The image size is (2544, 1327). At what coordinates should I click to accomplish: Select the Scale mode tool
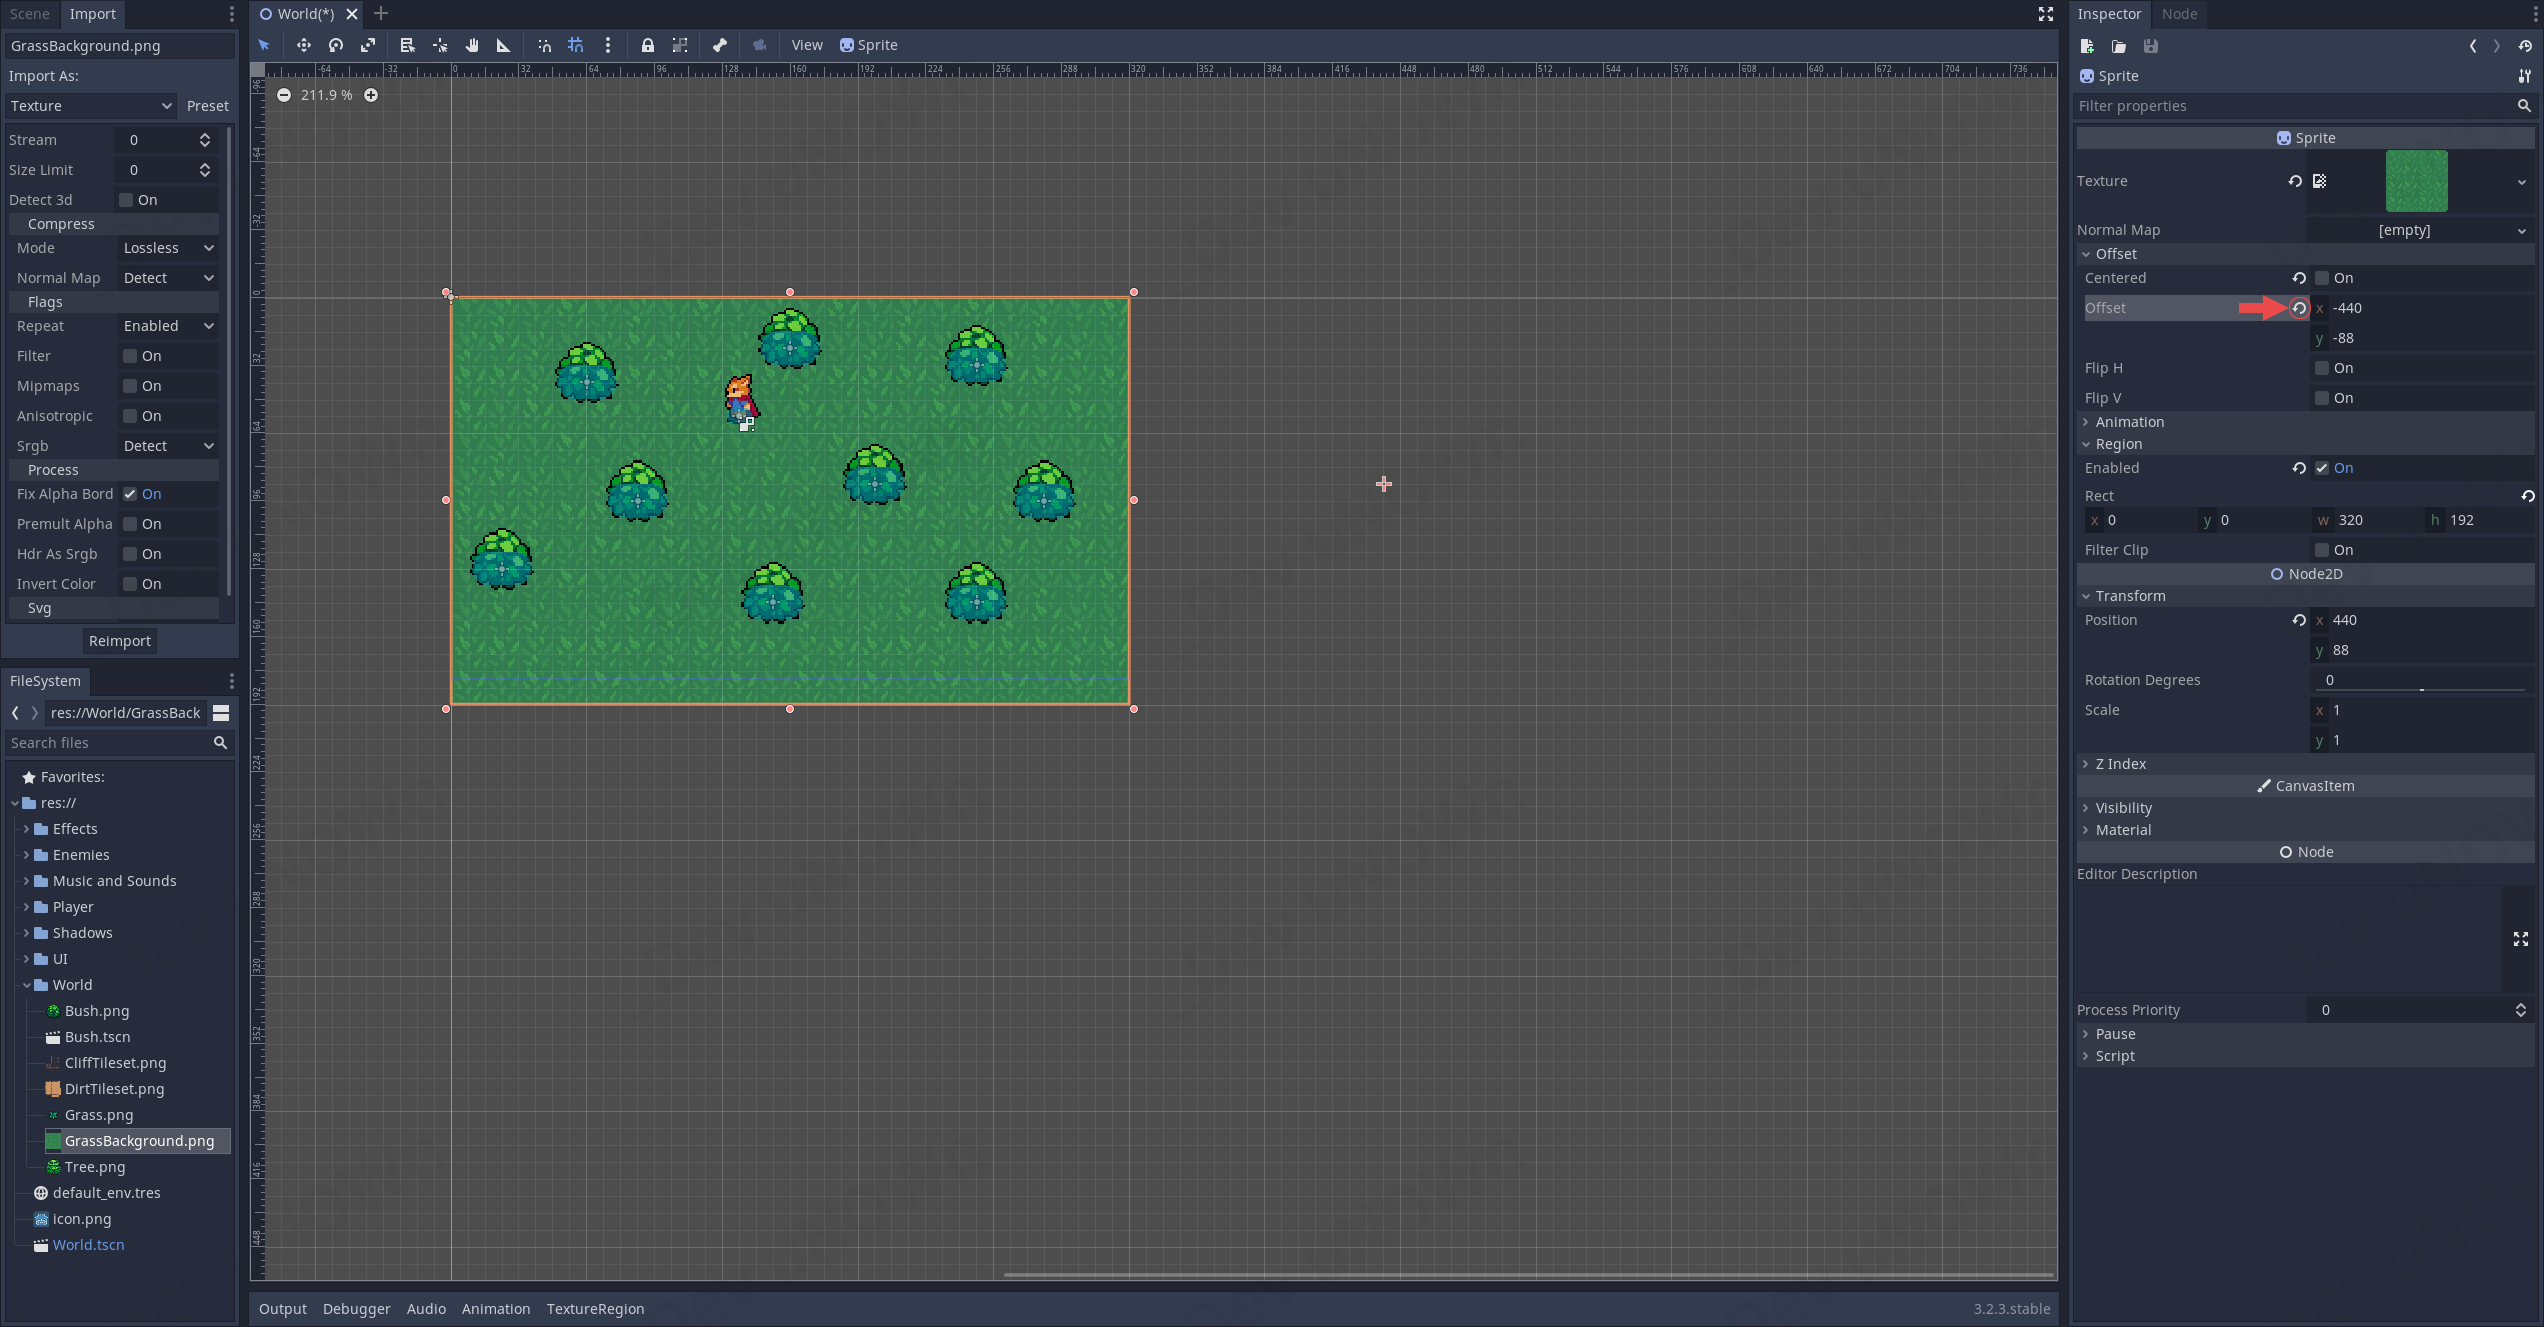coord(368,45)
